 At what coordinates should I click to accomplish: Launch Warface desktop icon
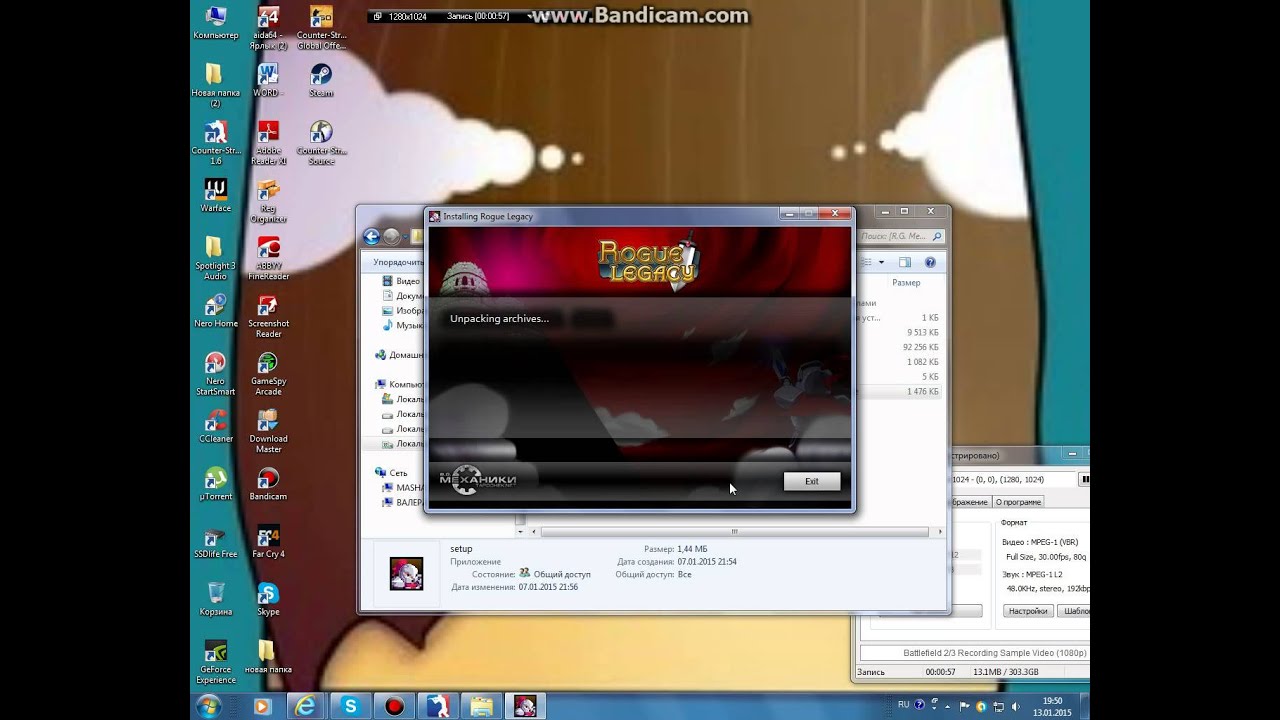click(215, 195)
